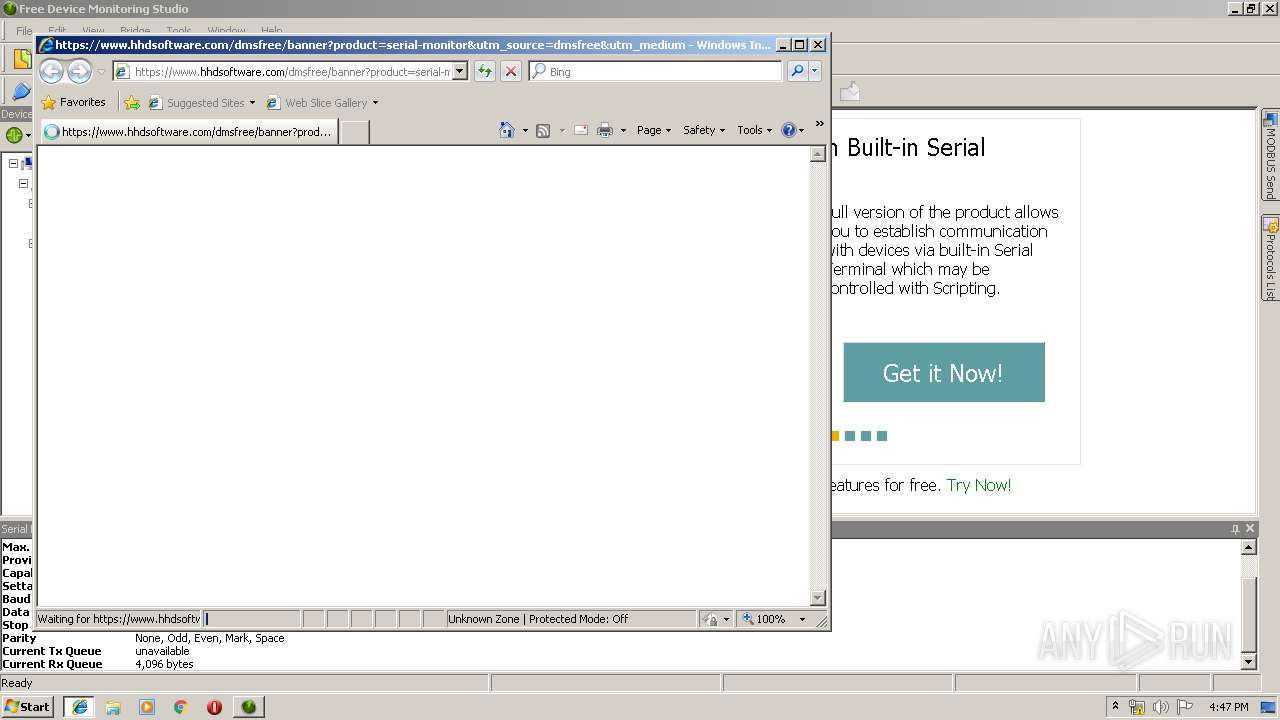Open the Tools menu
Viewport: 1280px width, 720px height.
click(755, 130)
